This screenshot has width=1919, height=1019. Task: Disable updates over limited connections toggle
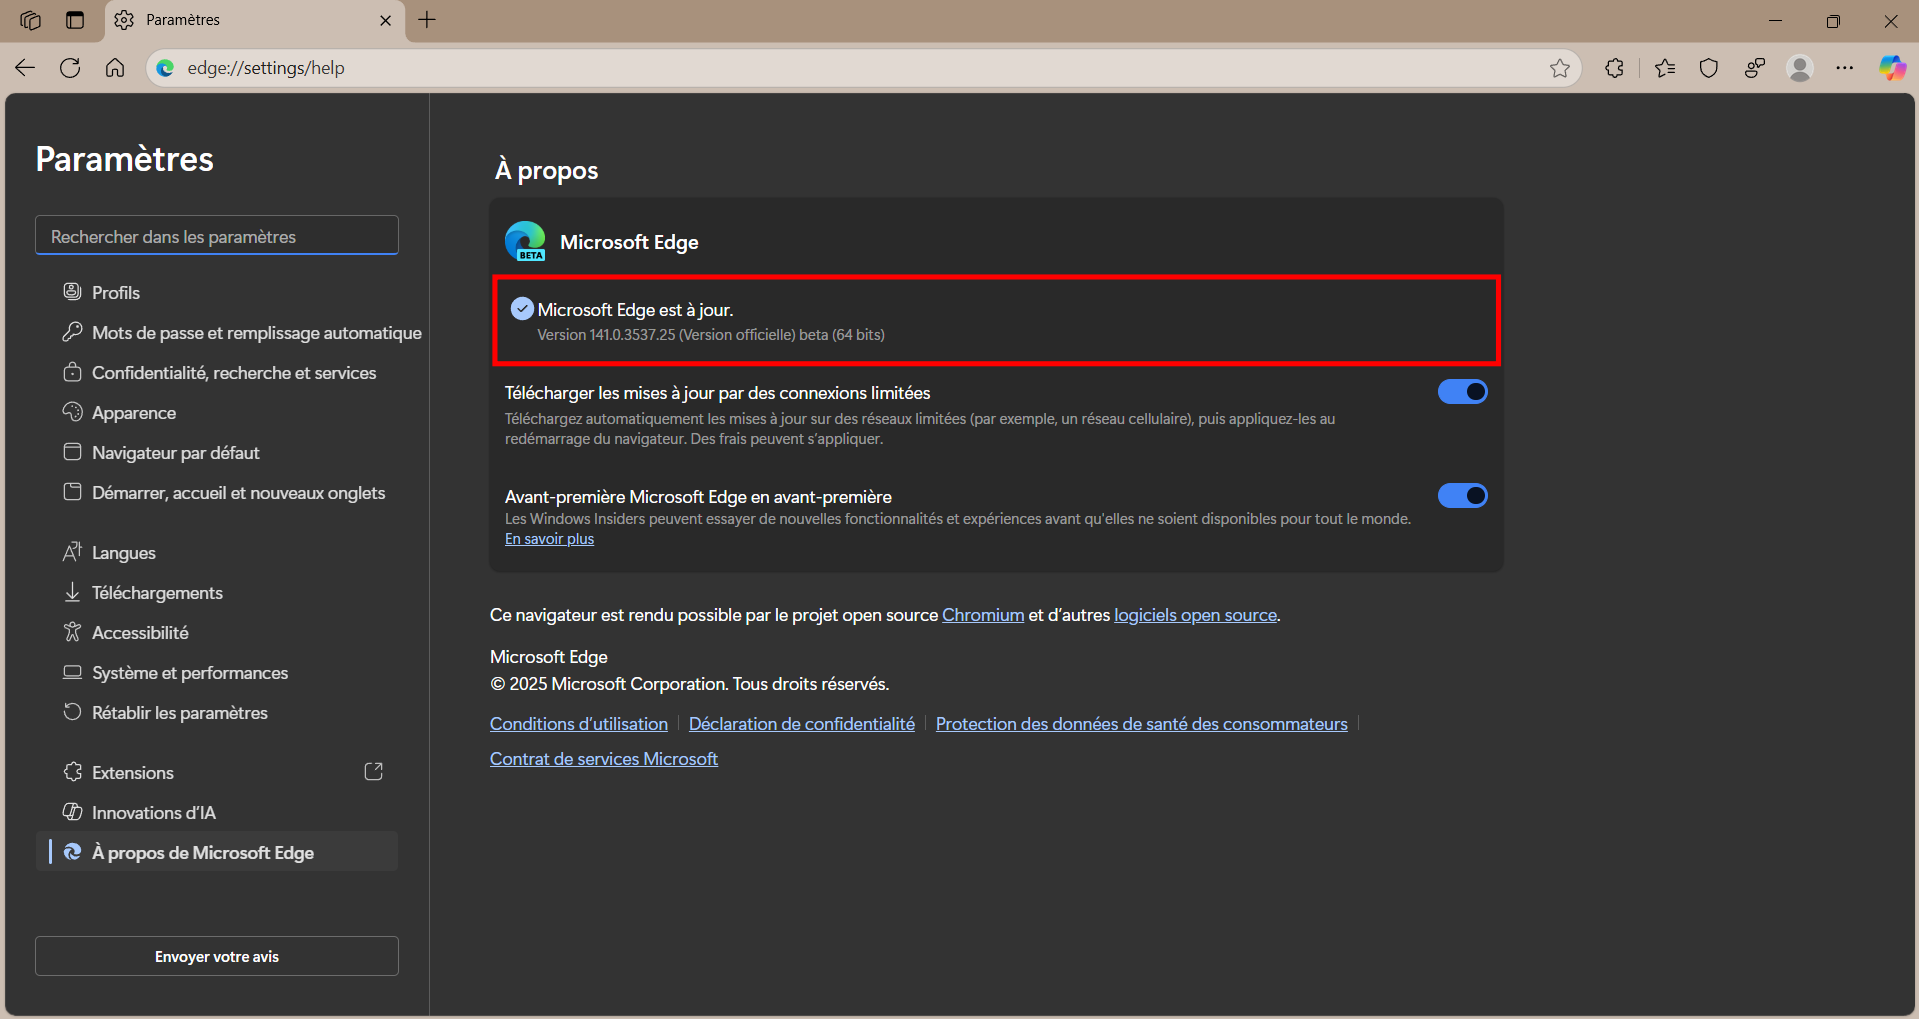[x=1463, y=392]
